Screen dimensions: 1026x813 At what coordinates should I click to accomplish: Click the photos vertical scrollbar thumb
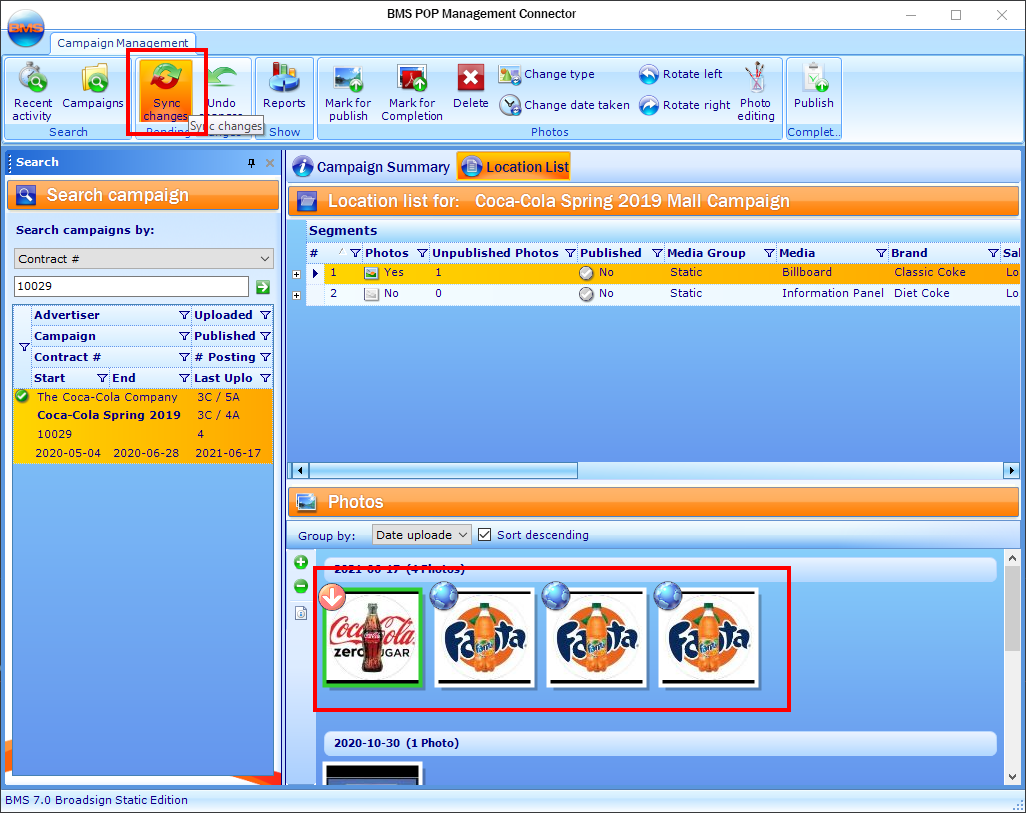(1012, 609)
